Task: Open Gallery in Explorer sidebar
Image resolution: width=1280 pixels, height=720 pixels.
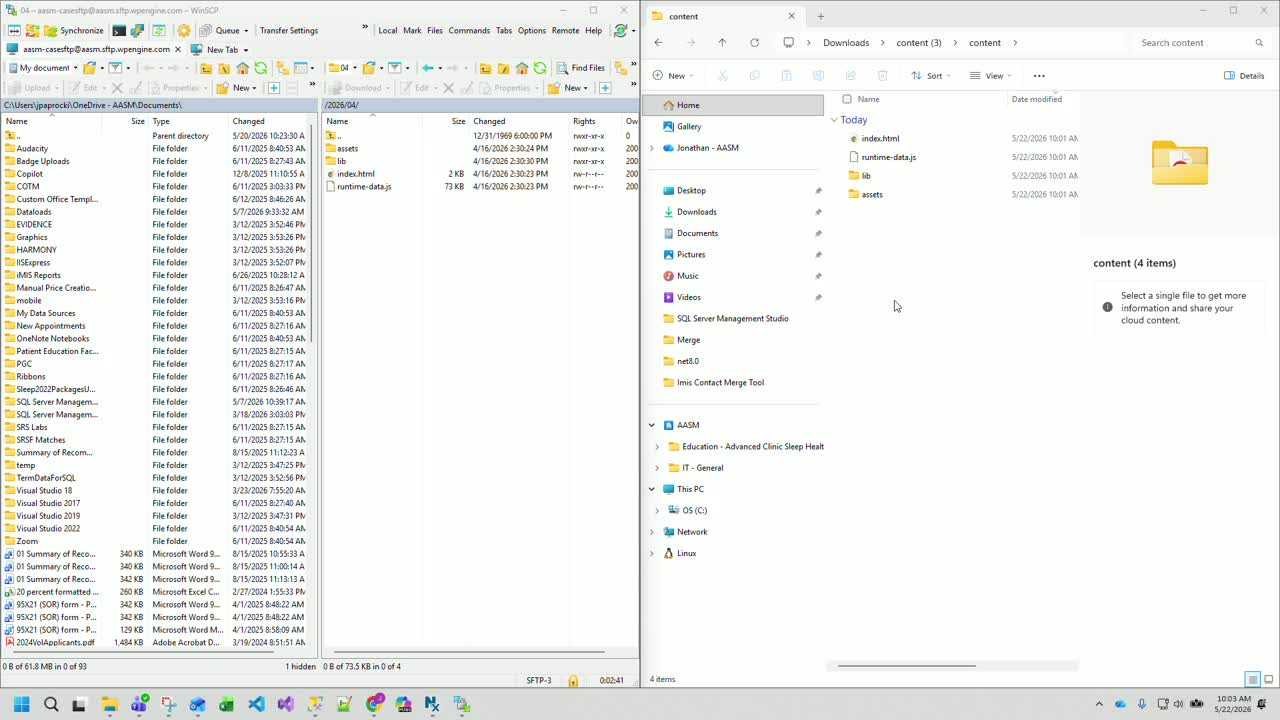Action: click(x=689, y=127)
